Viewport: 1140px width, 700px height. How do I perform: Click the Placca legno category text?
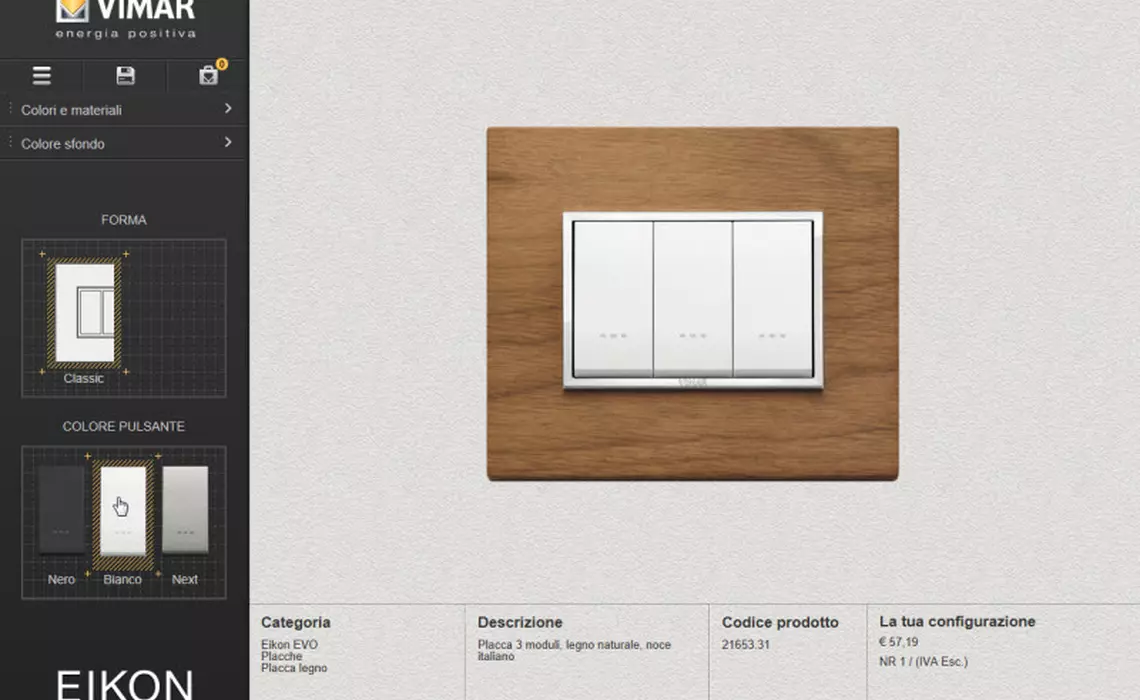(294, 668)
